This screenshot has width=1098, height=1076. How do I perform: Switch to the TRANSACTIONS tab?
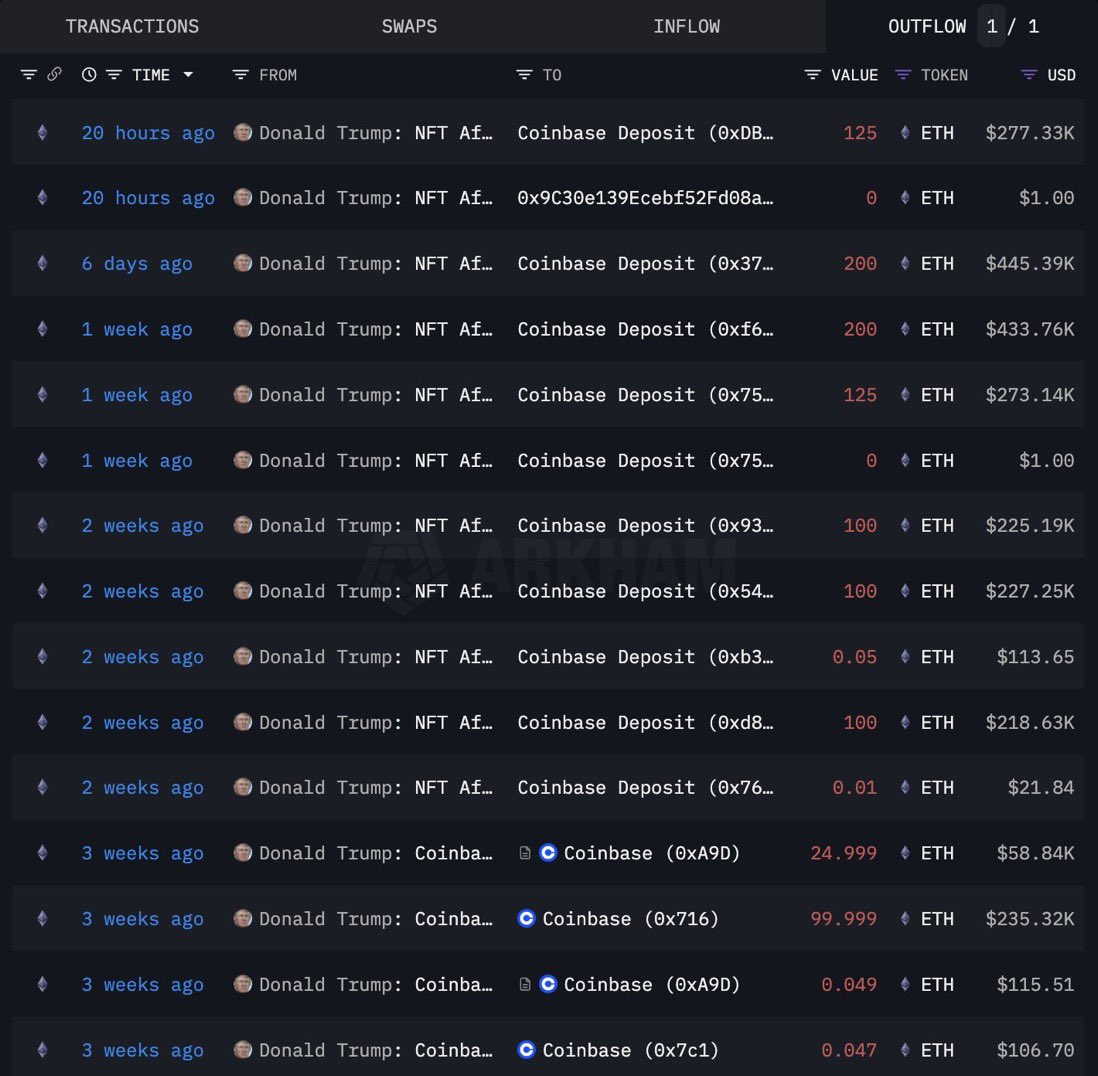pos(132,26)
